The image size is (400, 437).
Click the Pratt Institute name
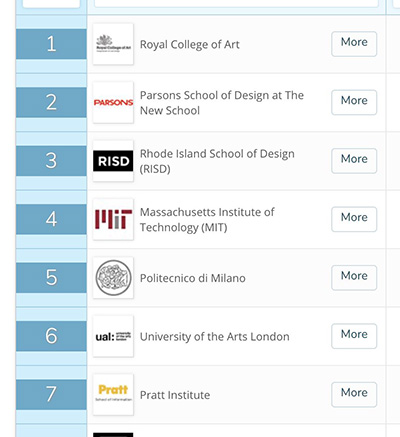click(175, 395)
